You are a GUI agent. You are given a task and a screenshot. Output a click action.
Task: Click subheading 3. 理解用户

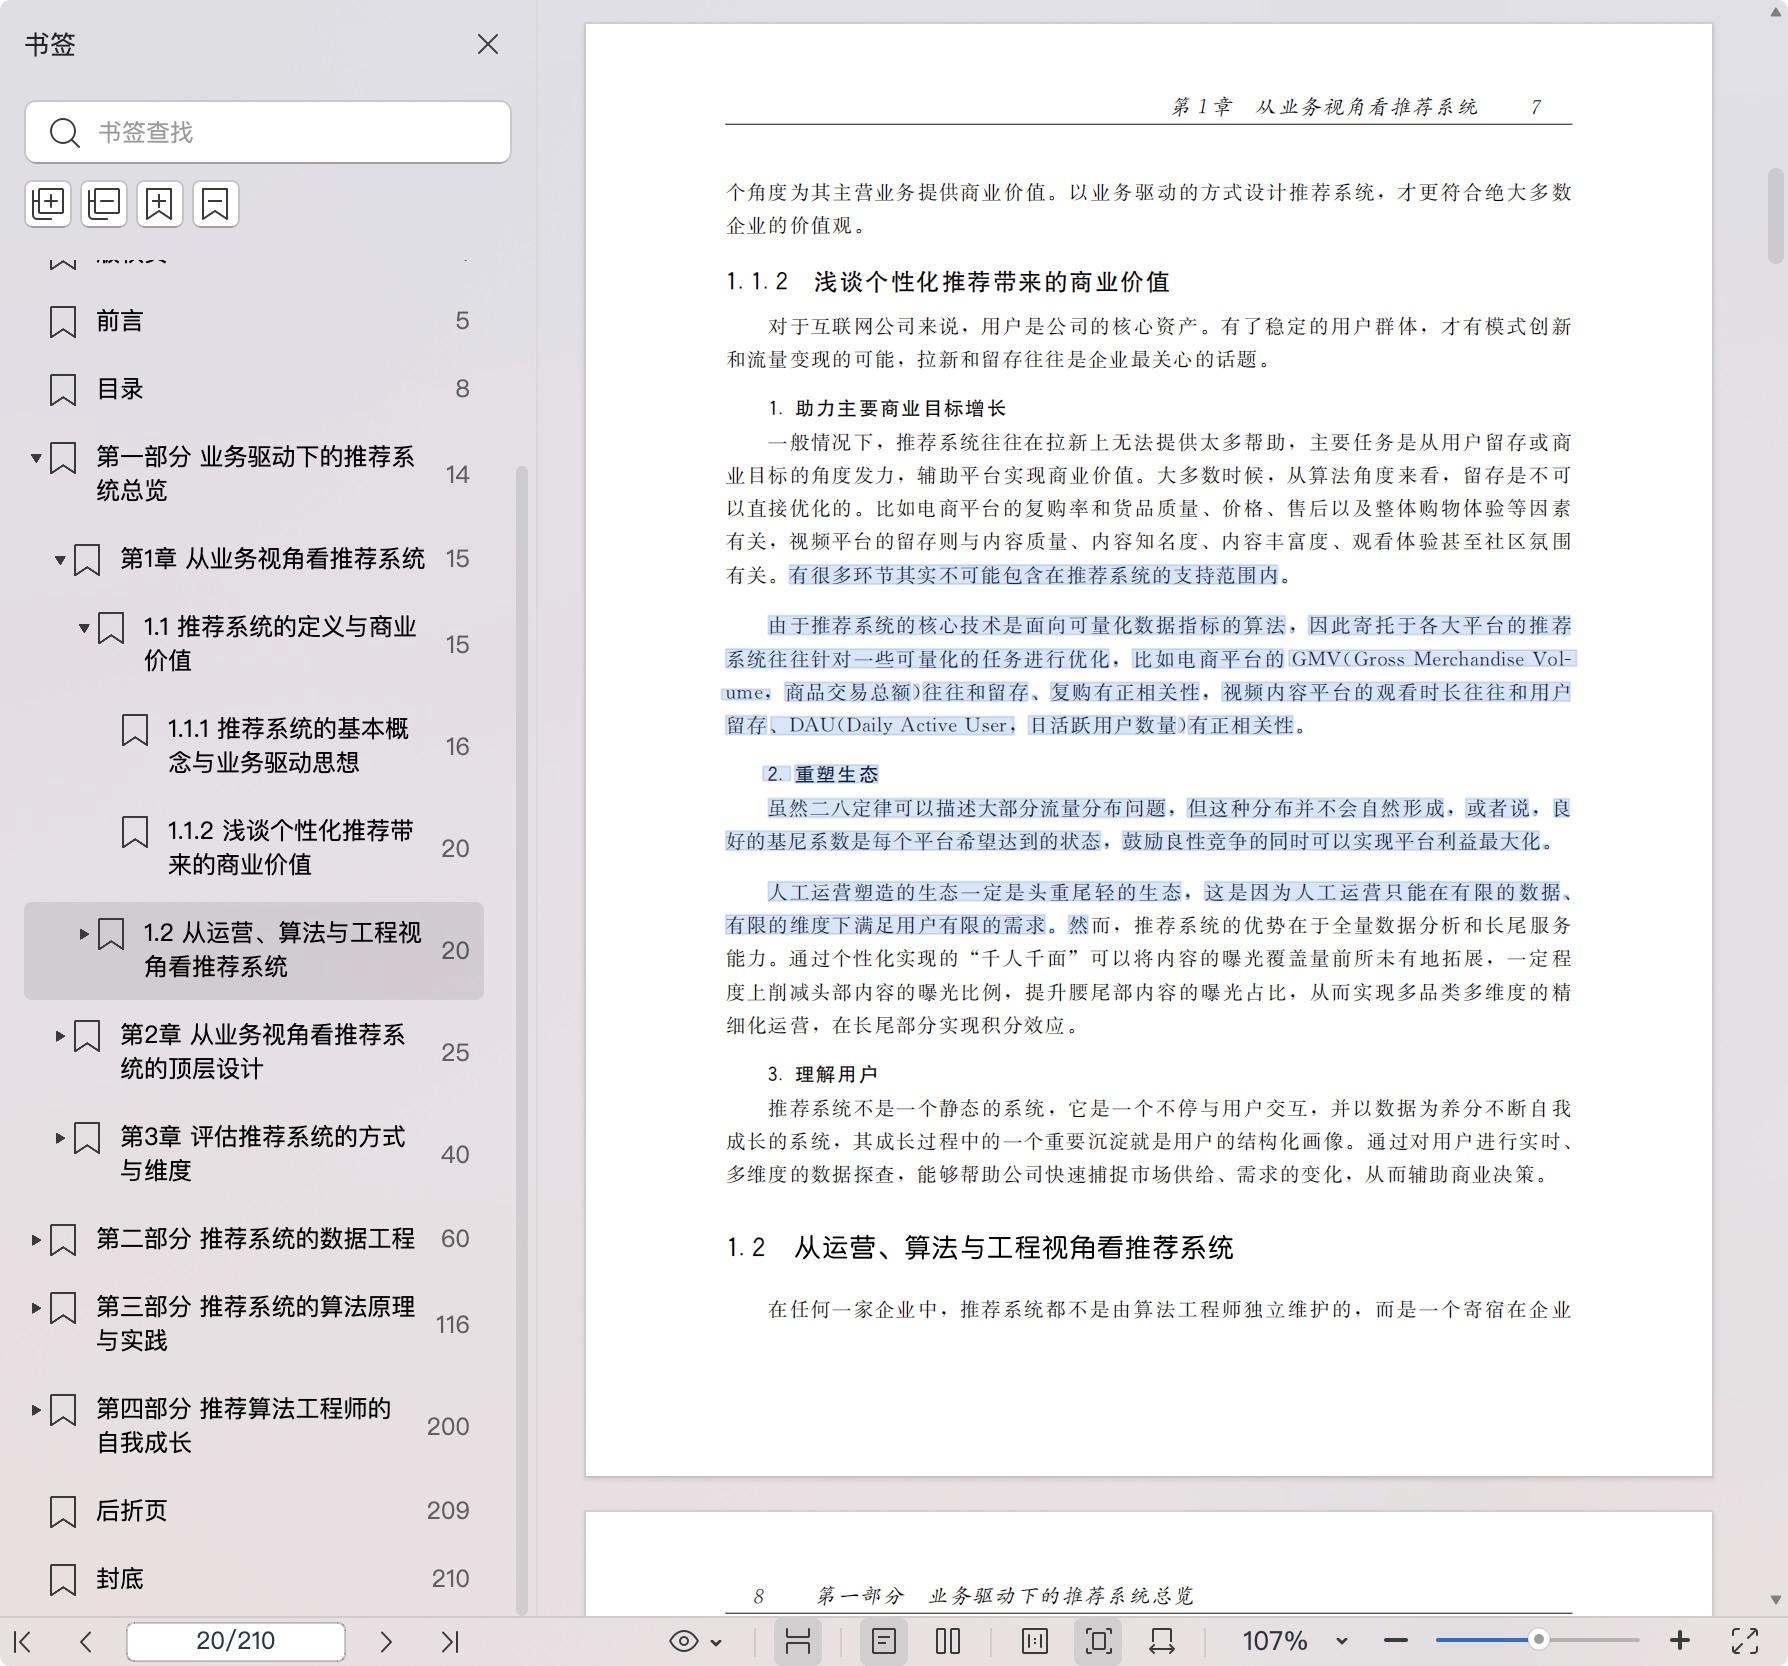[822, 1074]
